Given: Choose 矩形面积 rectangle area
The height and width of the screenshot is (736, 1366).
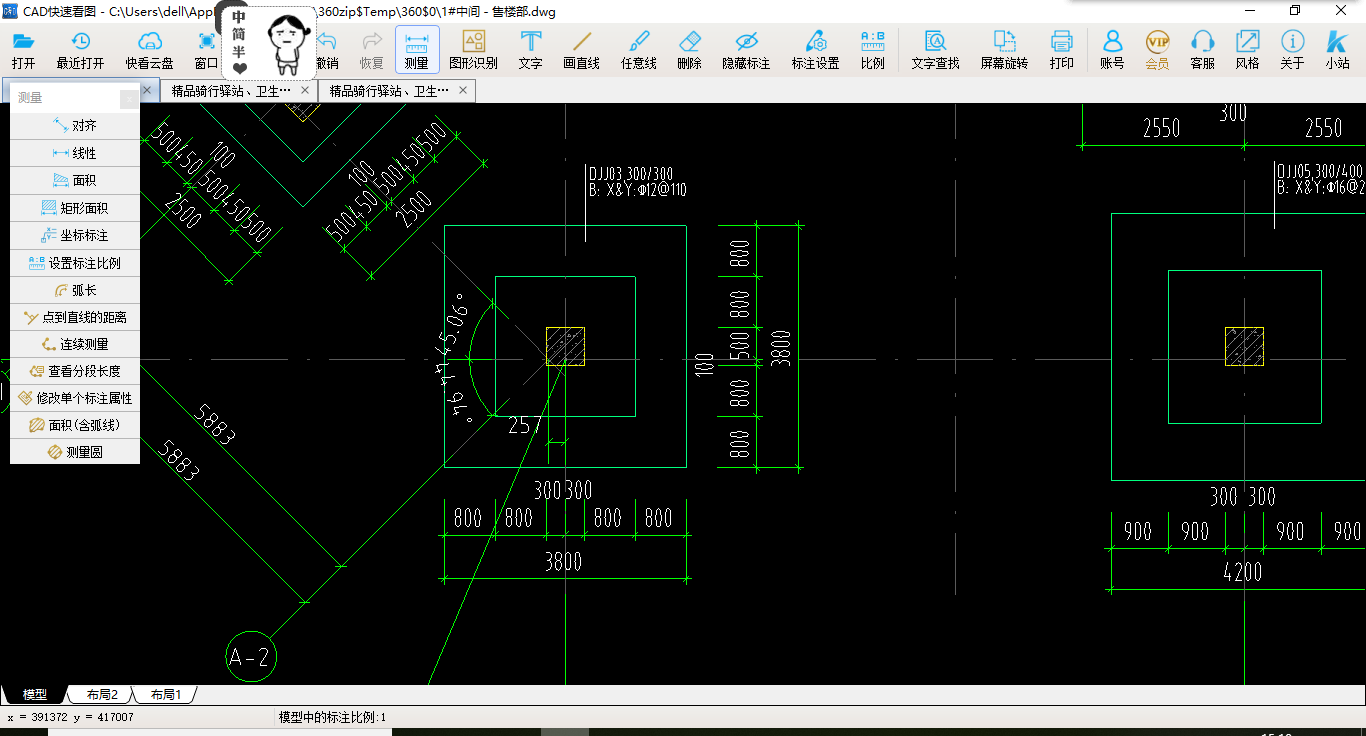Looking at the screenshot, I should click(75, 208).
